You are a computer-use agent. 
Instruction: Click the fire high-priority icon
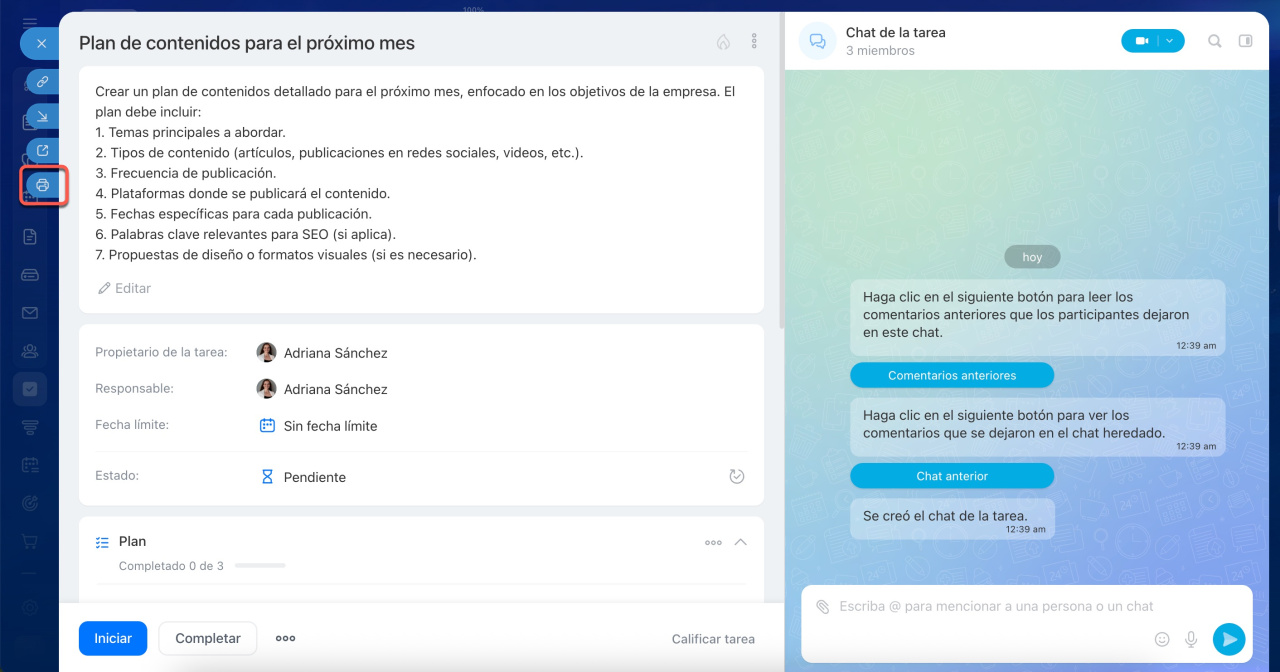pos(723,42)
